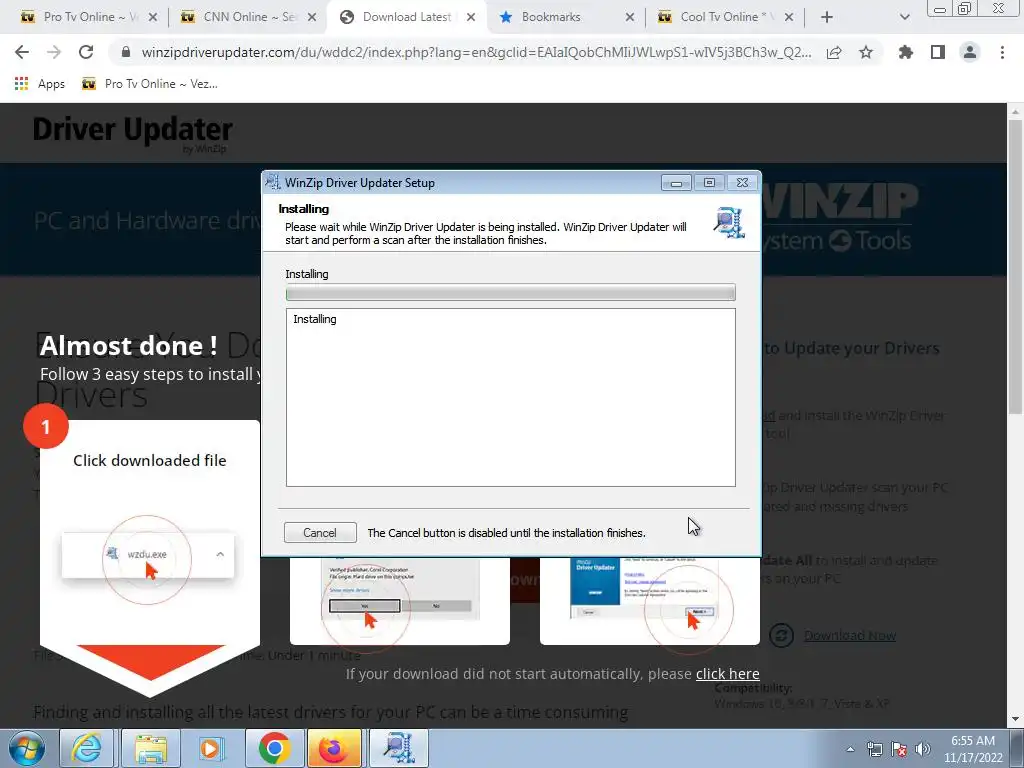Open Pro Tv Online bookmark

pyautogui.click(x=150, y=84)
